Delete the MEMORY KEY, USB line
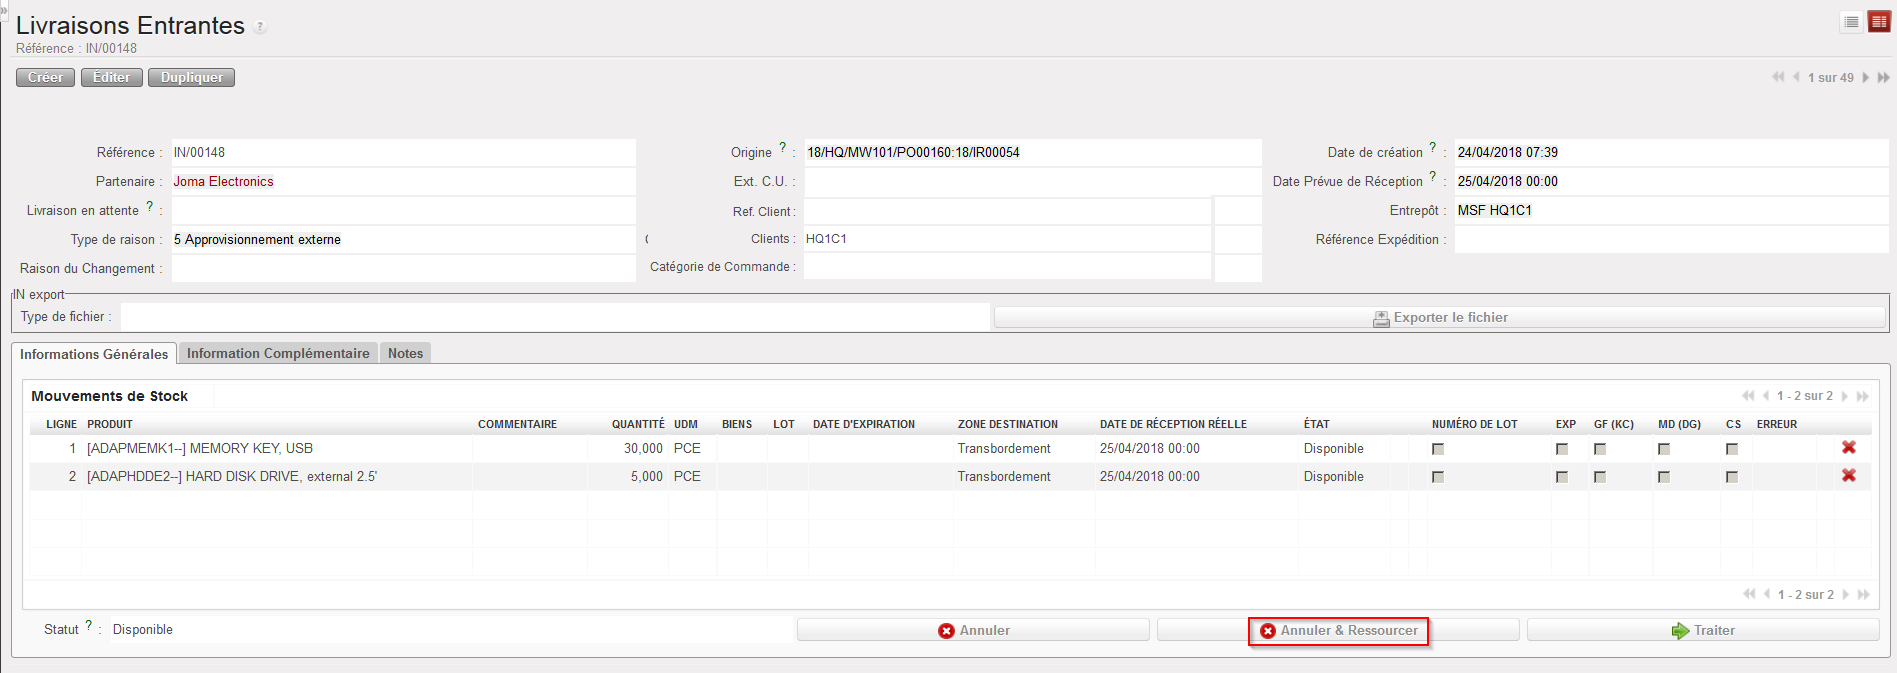 pyautogui.click(x=1848, y=448)
